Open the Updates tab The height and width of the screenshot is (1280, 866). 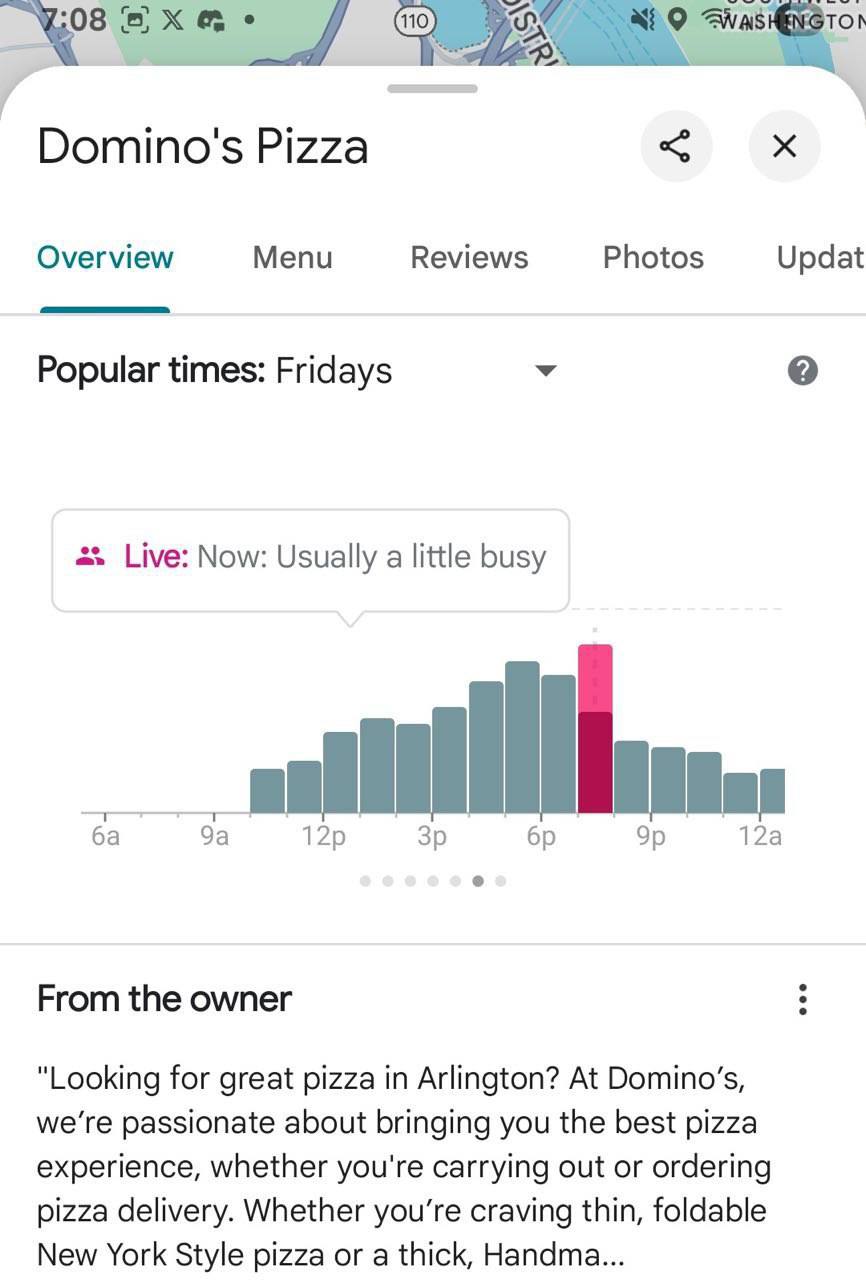[820, 257]
